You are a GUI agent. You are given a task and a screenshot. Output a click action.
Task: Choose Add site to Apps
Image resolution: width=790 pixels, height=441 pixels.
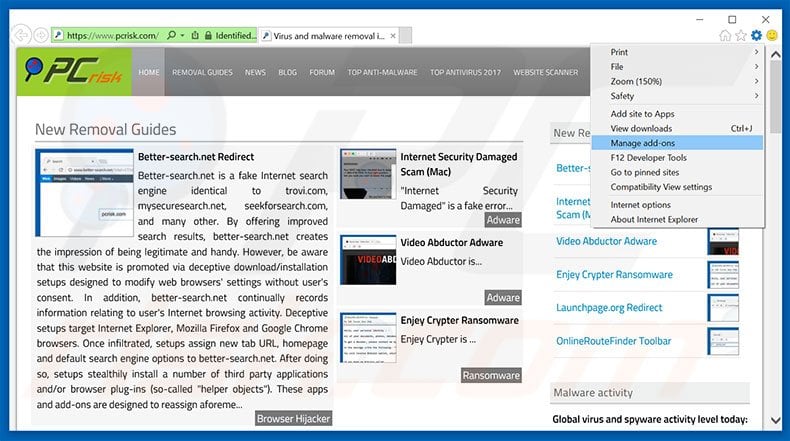coord(677,114)
